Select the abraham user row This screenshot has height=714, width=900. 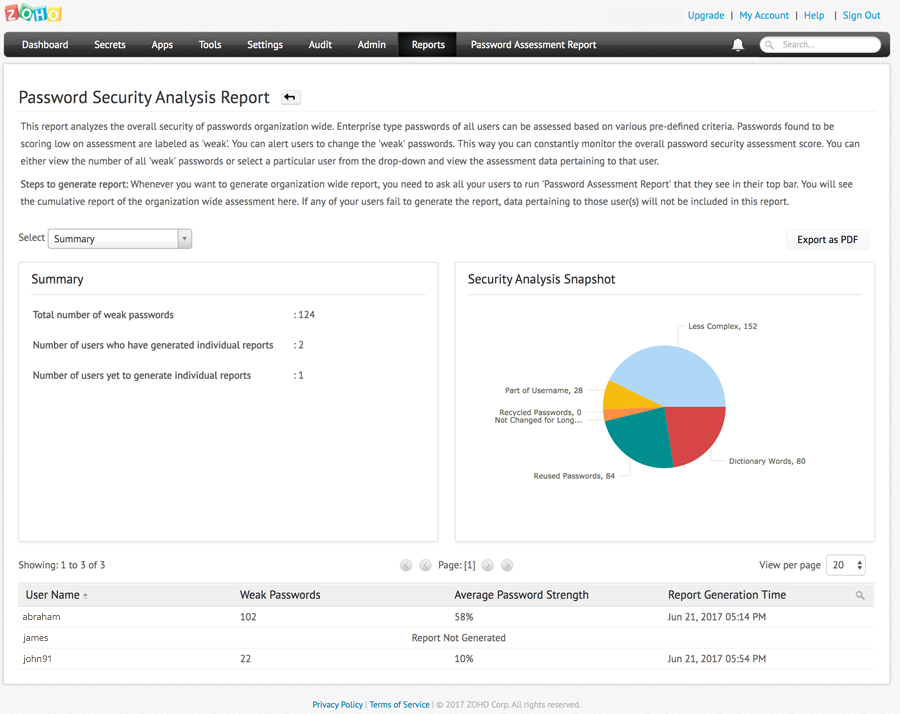click(x=42, y=617)
